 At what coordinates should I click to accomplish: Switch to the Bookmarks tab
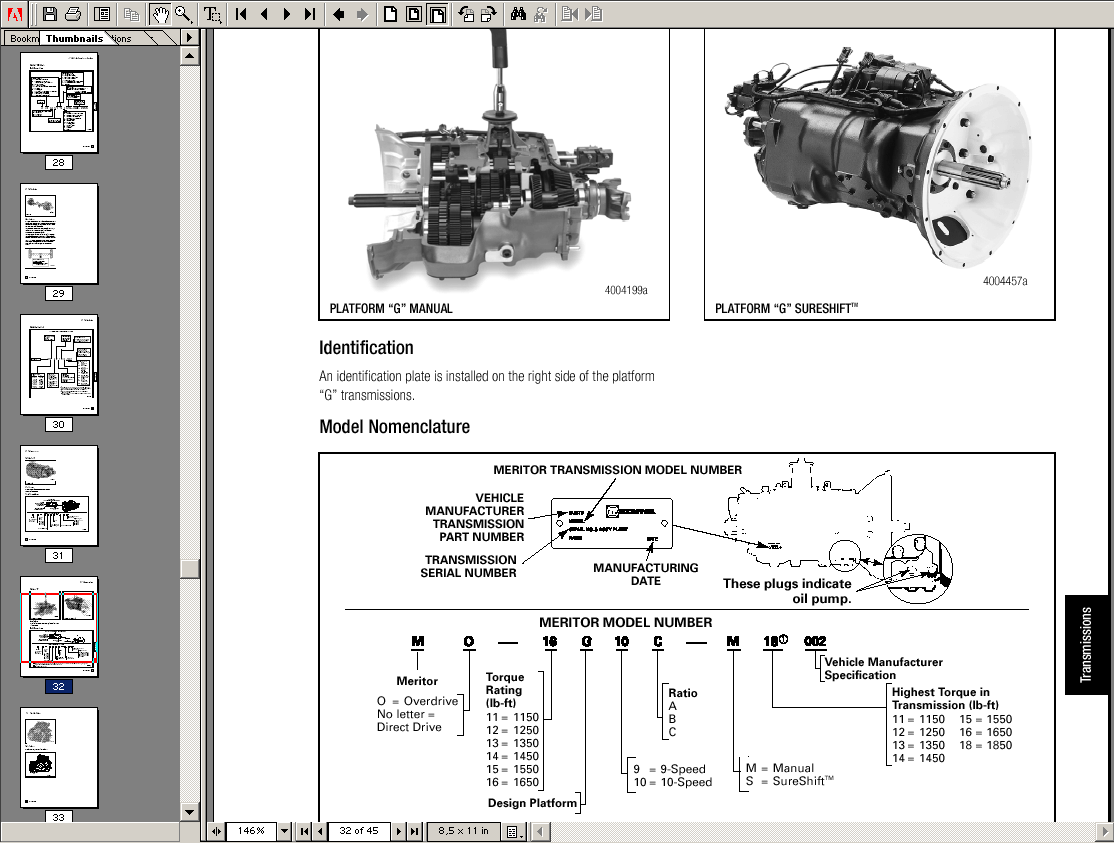coord(22,37)
